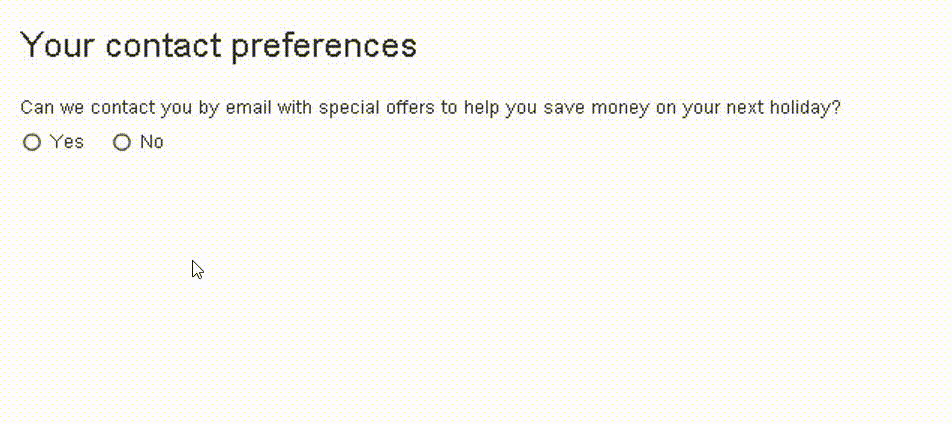Select the No radio button
Viewport: 952px width, 424px height.
122,142
